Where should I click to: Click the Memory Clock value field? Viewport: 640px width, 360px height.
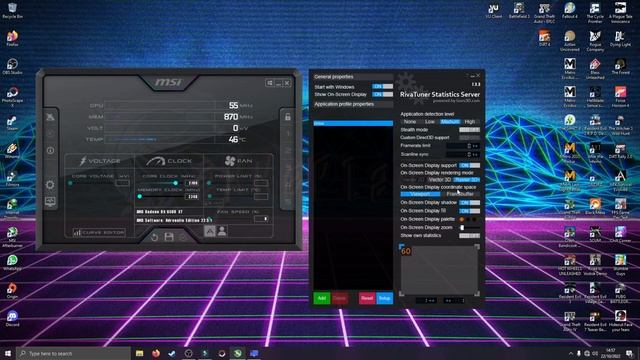(192, 197)
